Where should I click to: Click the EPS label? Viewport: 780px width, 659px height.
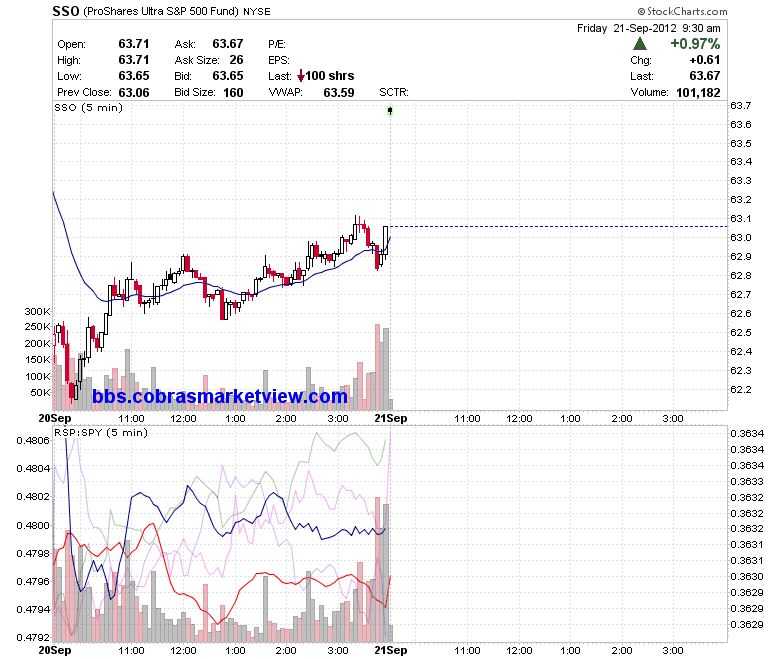279,60
